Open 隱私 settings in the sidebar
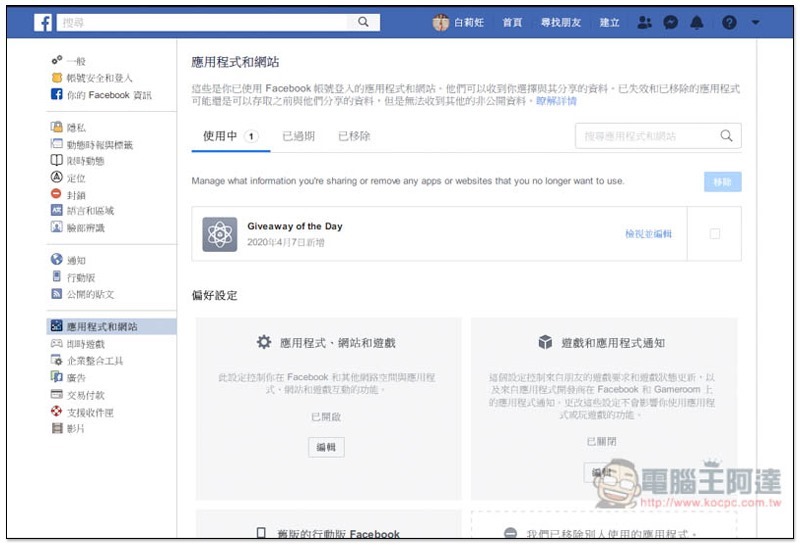 [x=76, y=127]
